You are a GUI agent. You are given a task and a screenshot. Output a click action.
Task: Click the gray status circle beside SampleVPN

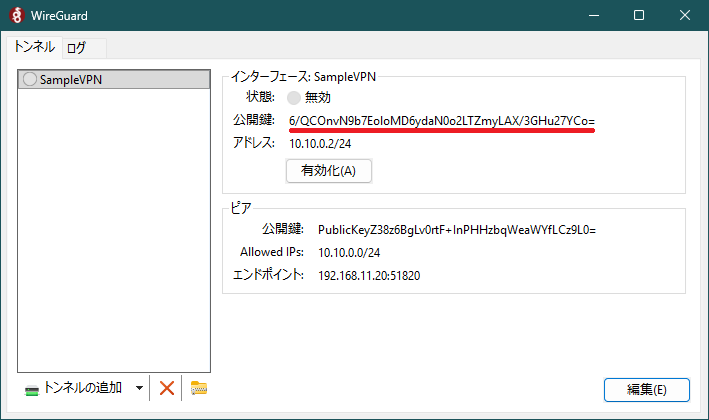point(29,80)
